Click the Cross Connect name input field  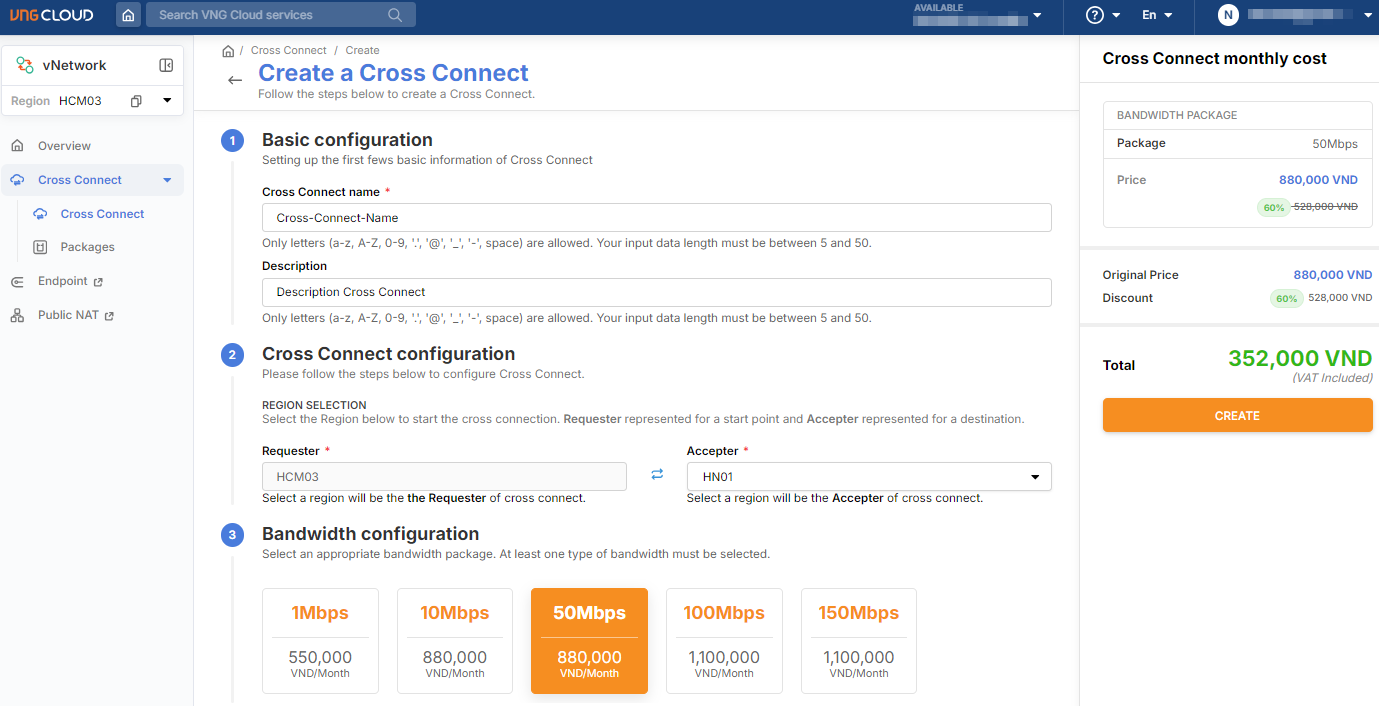pyautogui.click(x=656, y=217)
